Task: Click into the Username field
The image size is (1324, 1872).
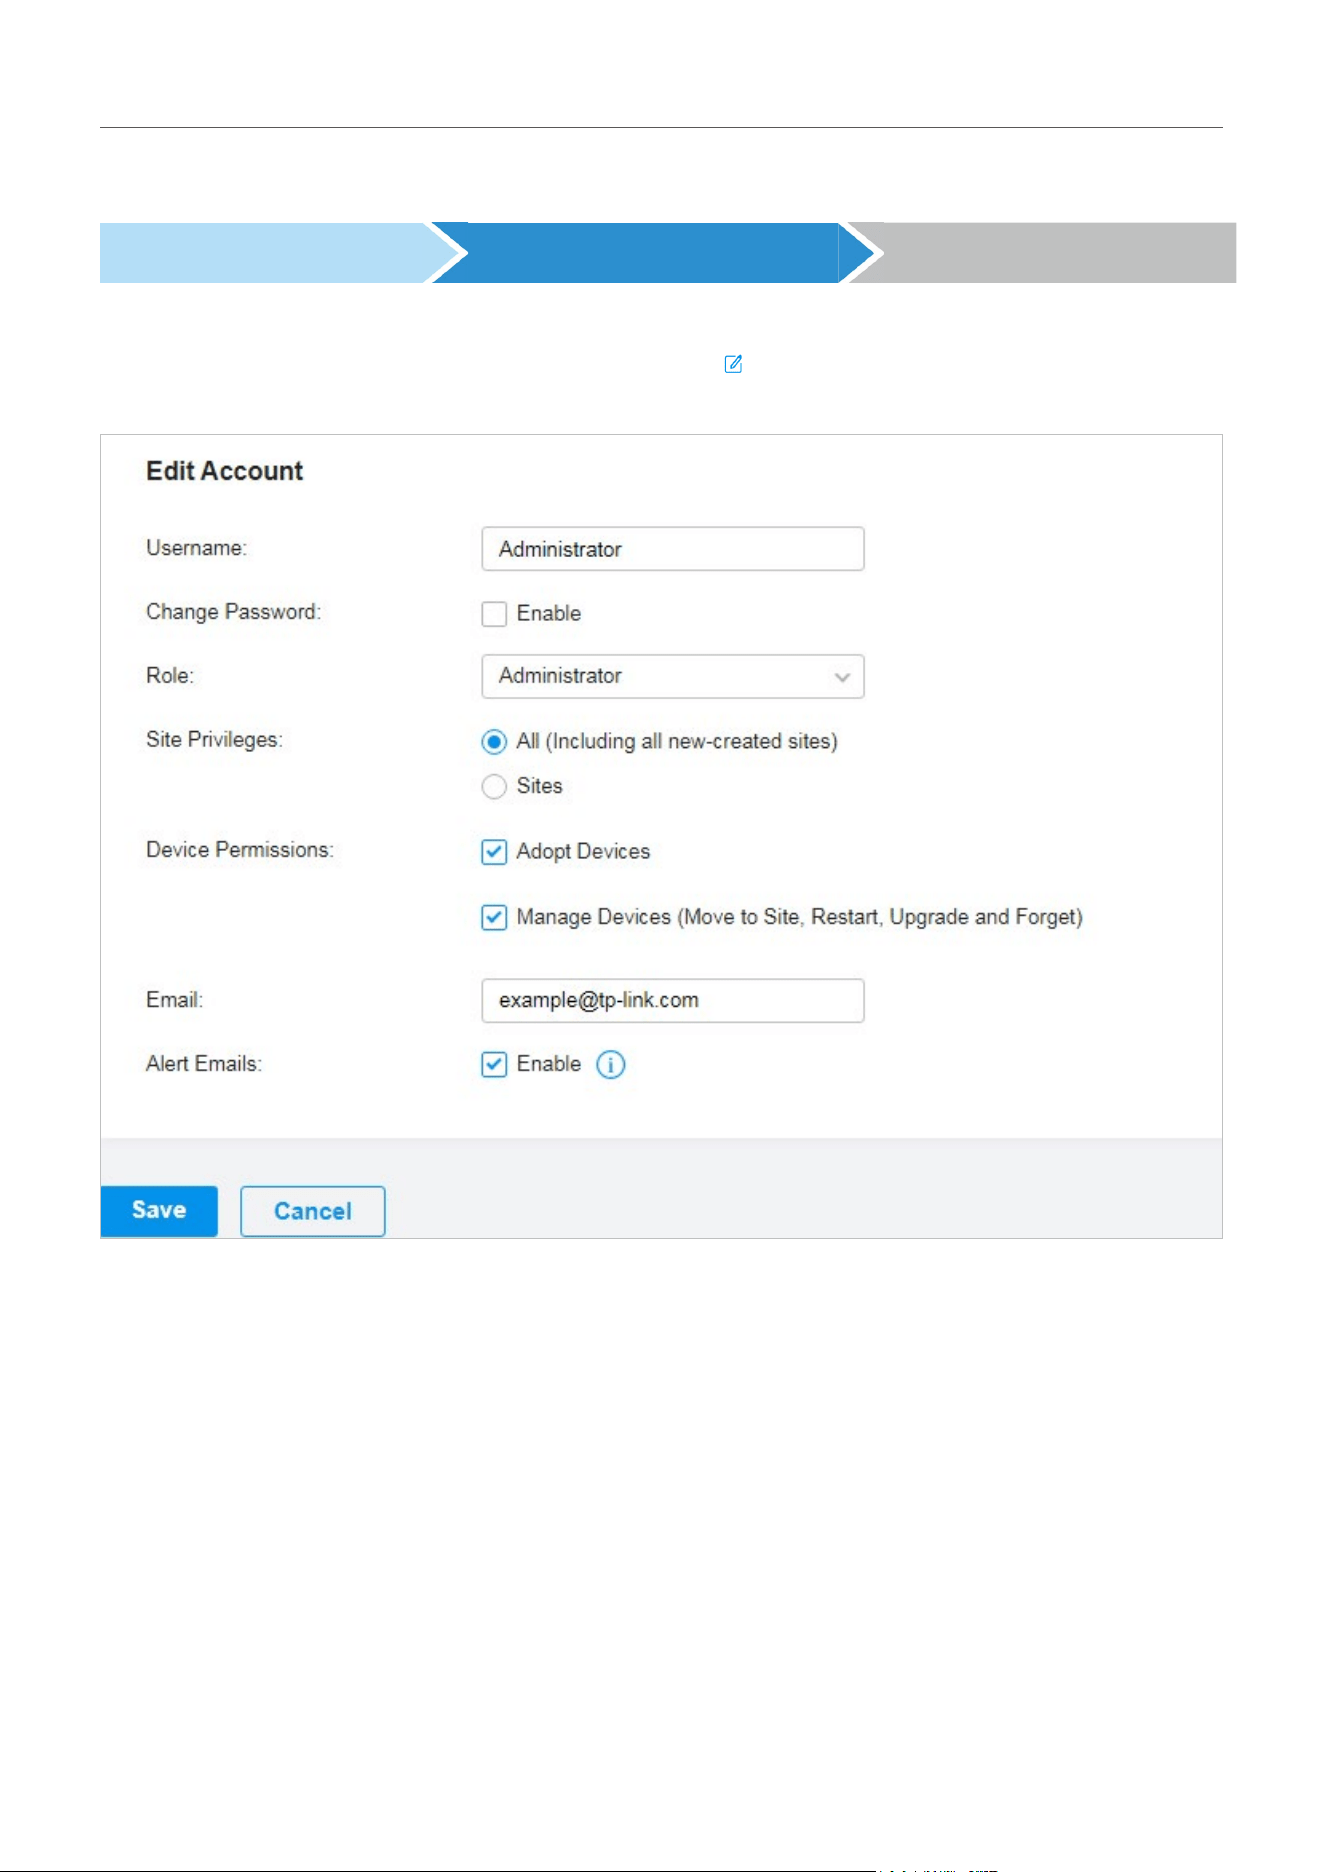Action: click(x=673, y=549)
